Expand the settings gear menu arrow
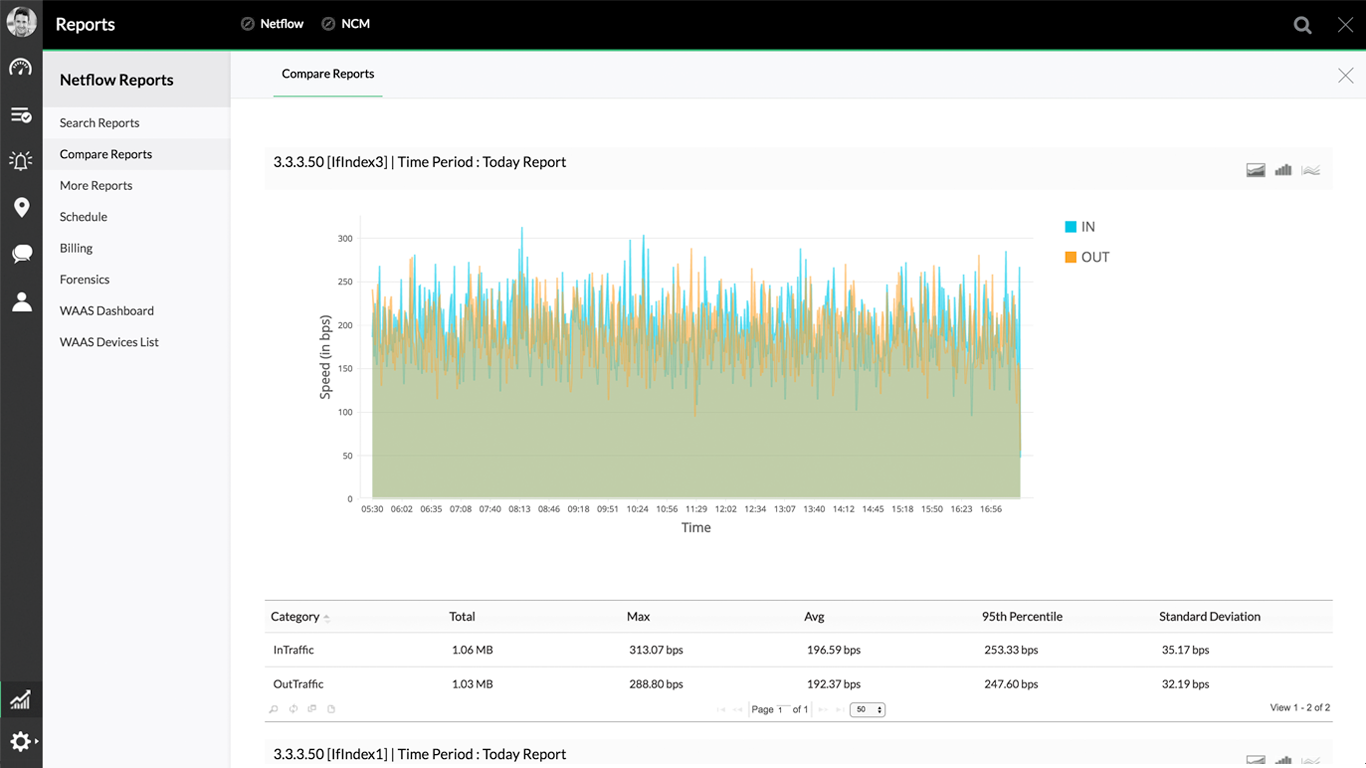Screen dimensions: 1366x768 [x=37, y=742]
